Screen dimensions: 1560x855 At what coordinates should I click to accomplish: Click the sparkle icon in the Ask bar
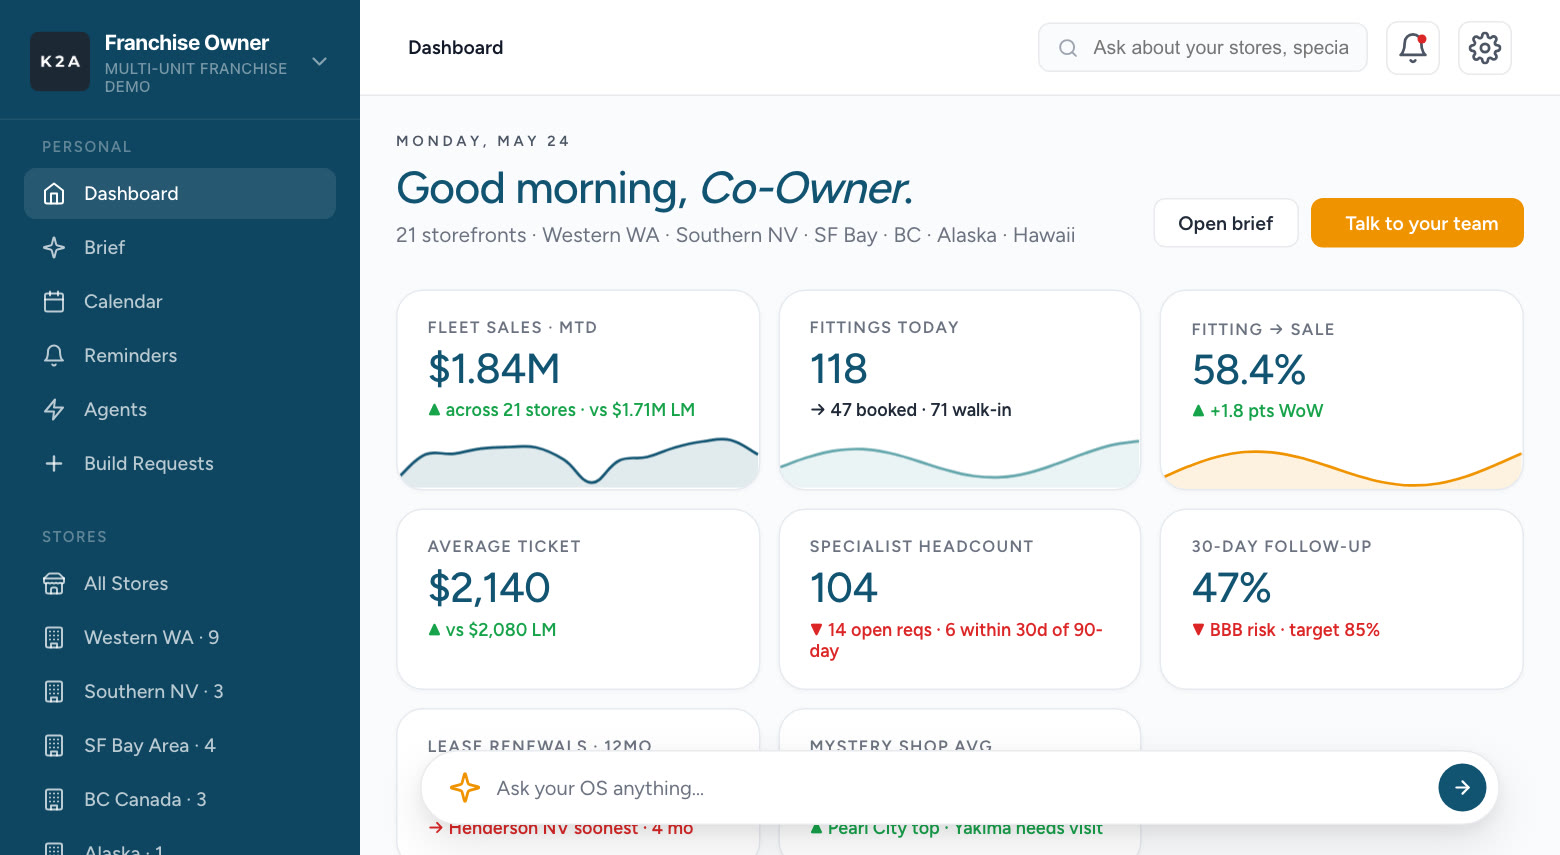(x=464, y=788)
